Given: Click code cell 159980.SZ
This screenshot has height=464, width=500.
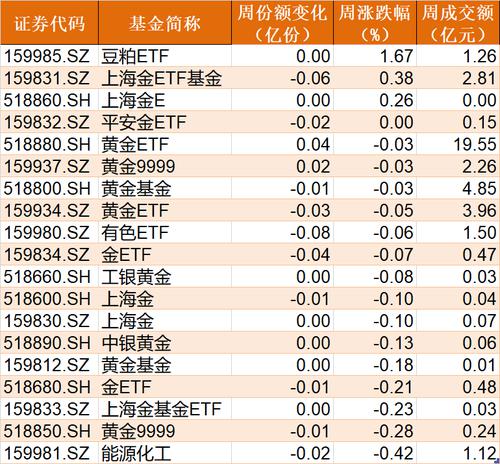Looking at the screenshot, I should 49,233.
